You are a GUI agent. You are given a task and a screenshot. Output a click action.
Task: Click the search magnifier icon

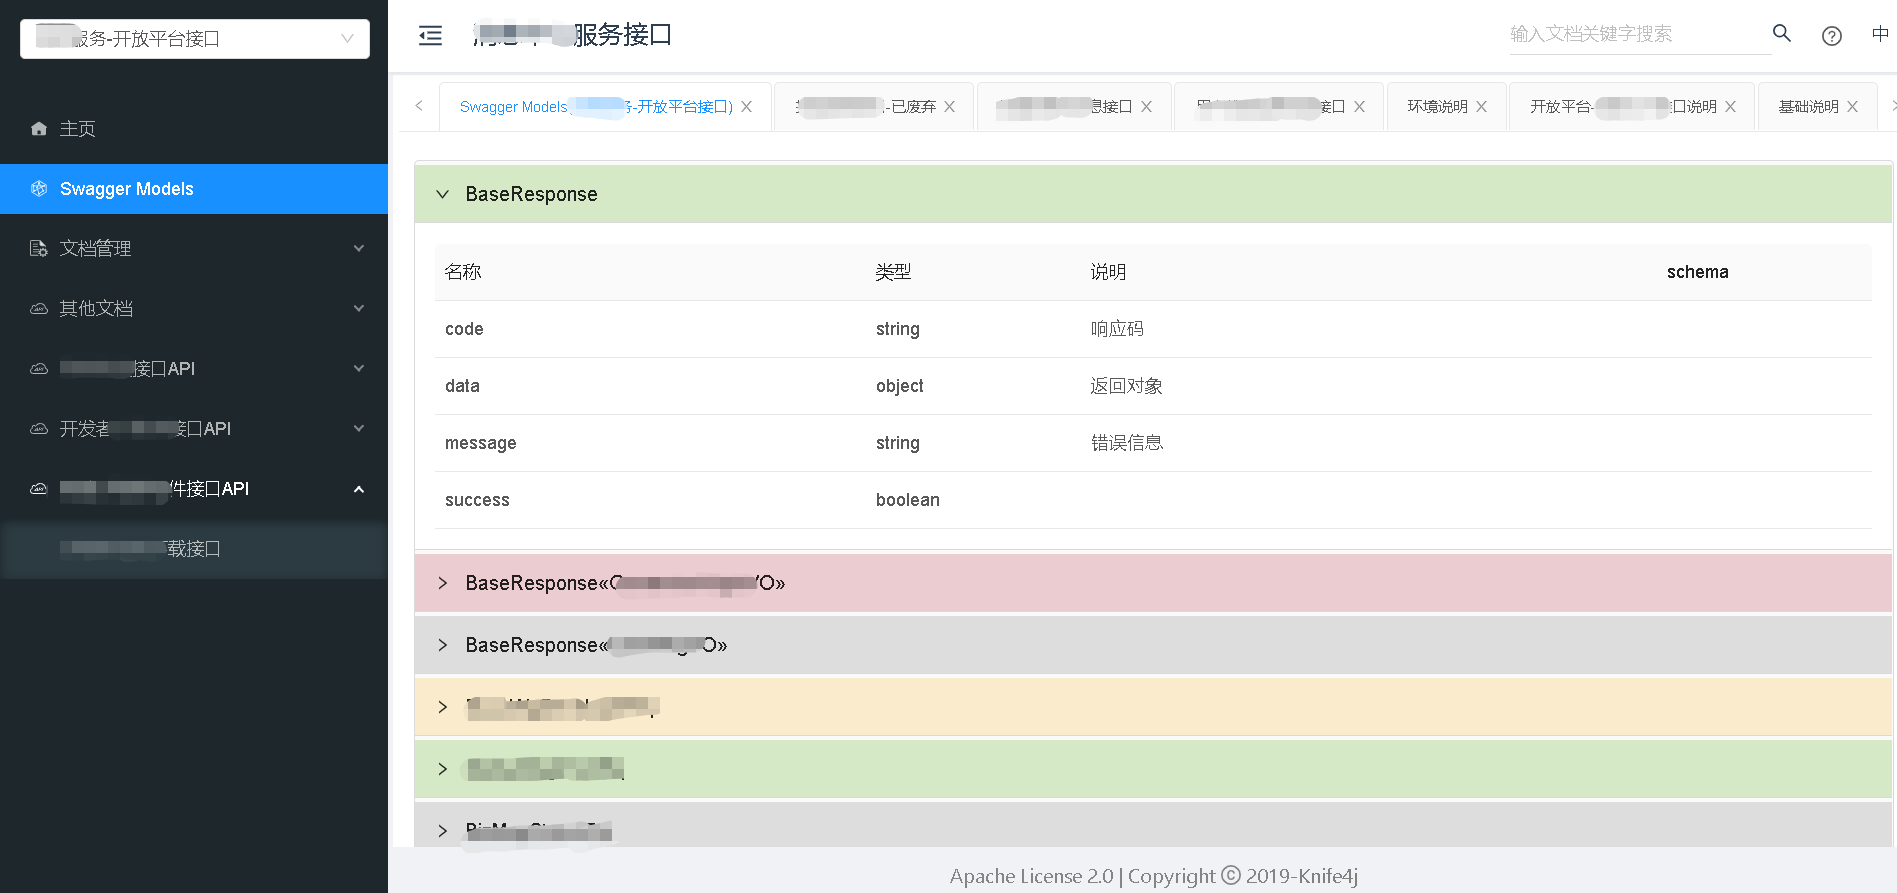tap(1782, 33)
